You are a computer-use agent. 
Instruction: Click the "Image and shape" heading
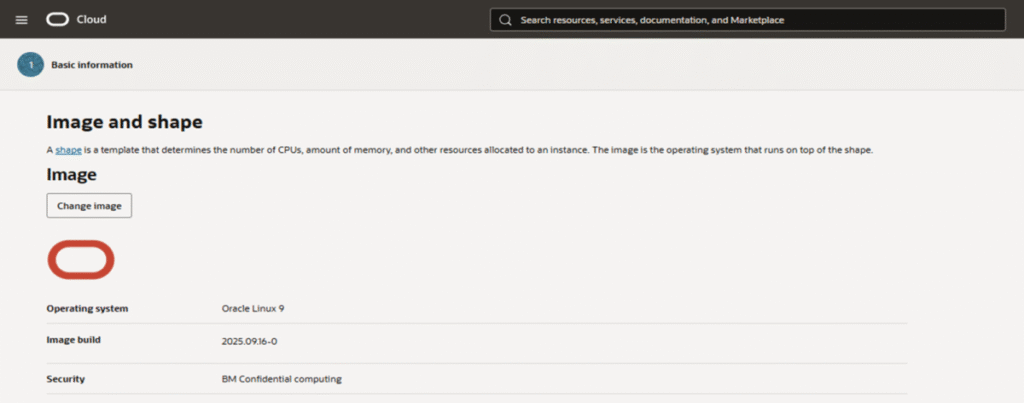coord(124,122)
